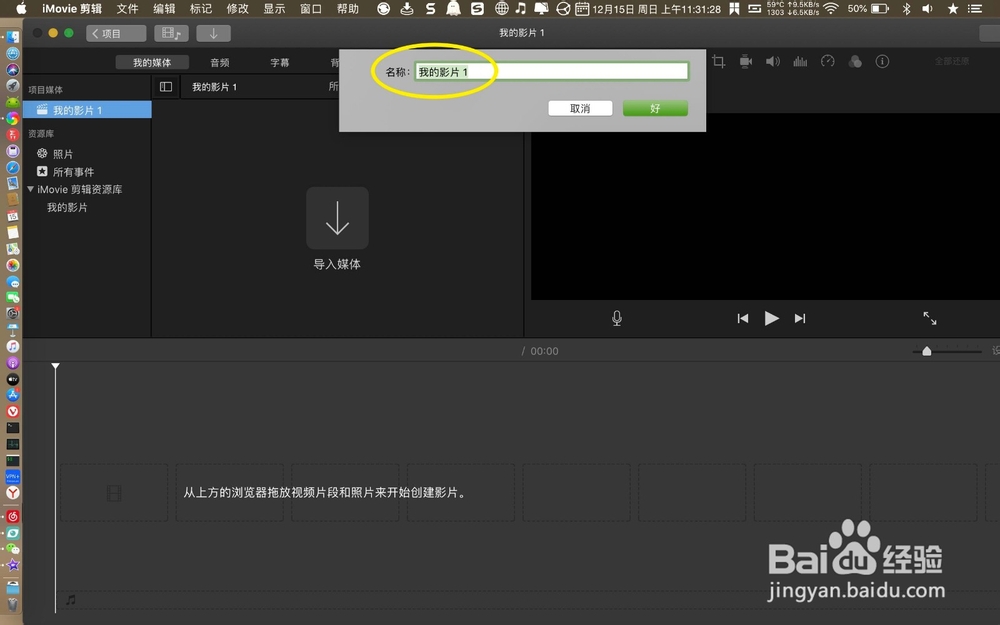Enter full screen playback arrows icon

point(930,318)
